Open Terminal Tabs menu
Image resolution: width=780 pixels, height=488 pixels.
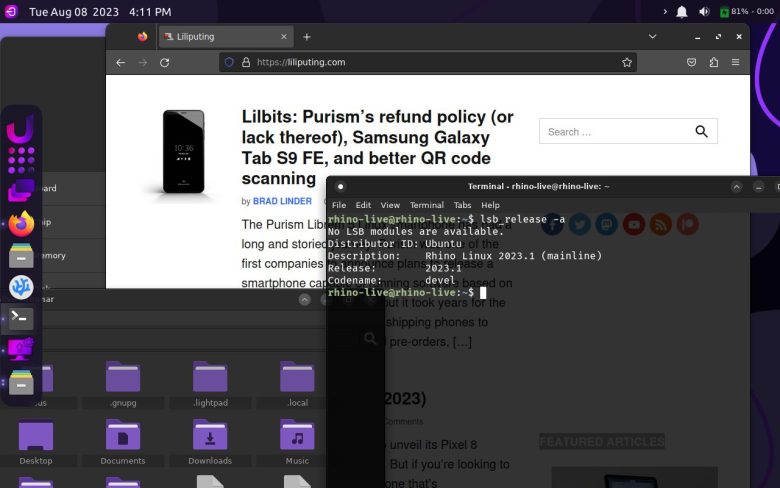462,205
